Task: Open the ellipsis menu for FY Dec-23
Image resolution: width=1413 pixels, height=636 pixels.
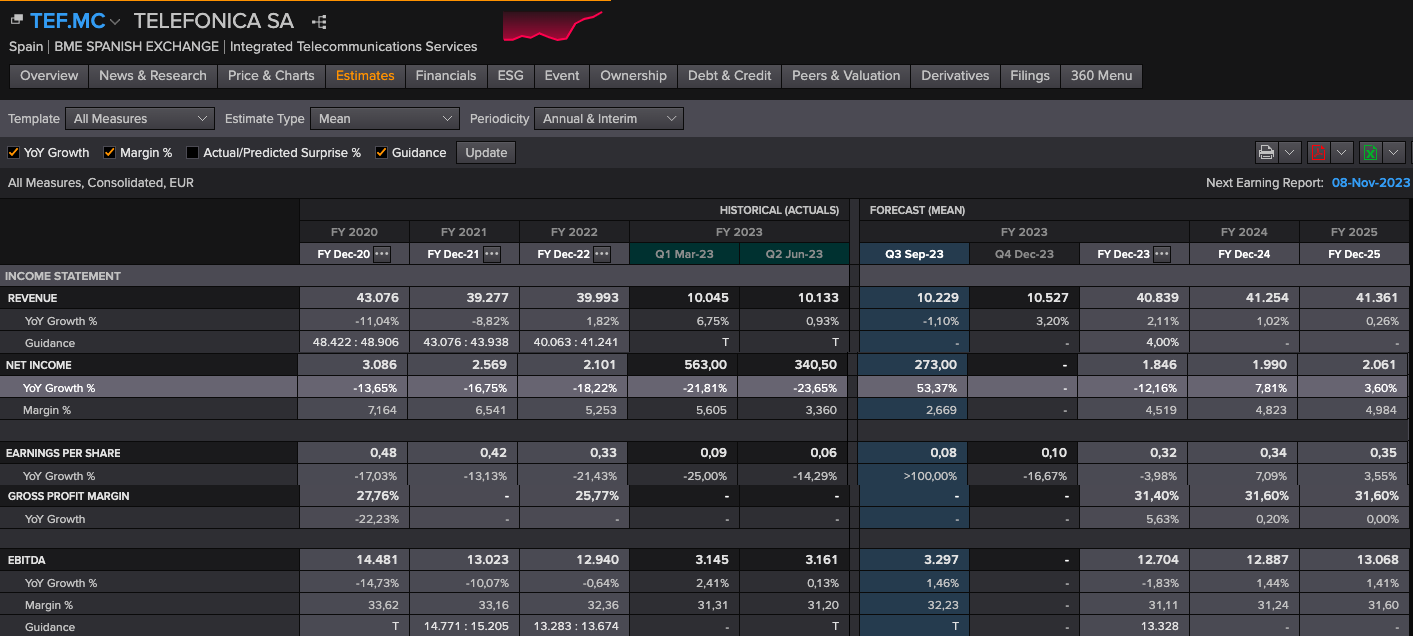Action: pyautogui.click(x=1162, y=254)
